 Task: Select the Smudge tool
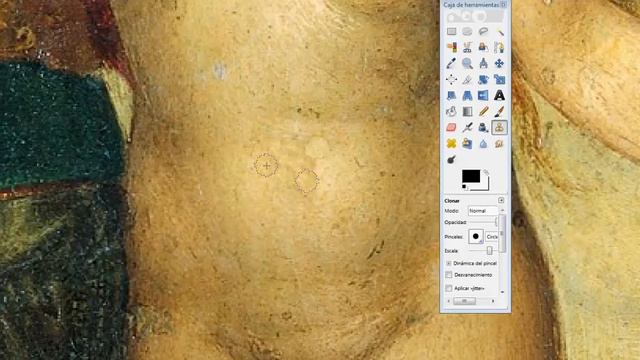point(499,143)
